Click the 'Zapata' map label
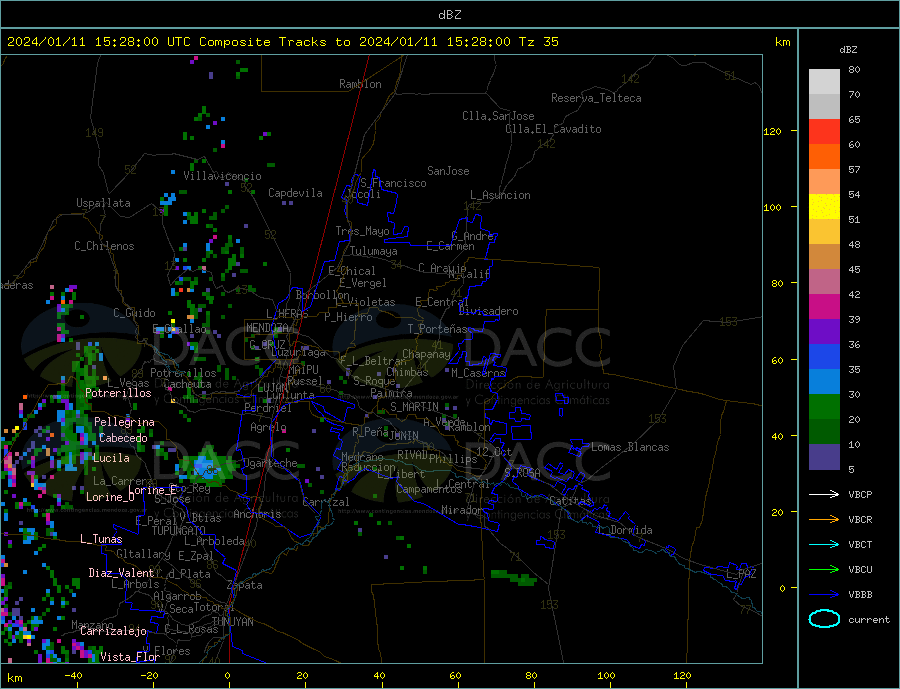This screenshot has height=689, width=900. 245,585
